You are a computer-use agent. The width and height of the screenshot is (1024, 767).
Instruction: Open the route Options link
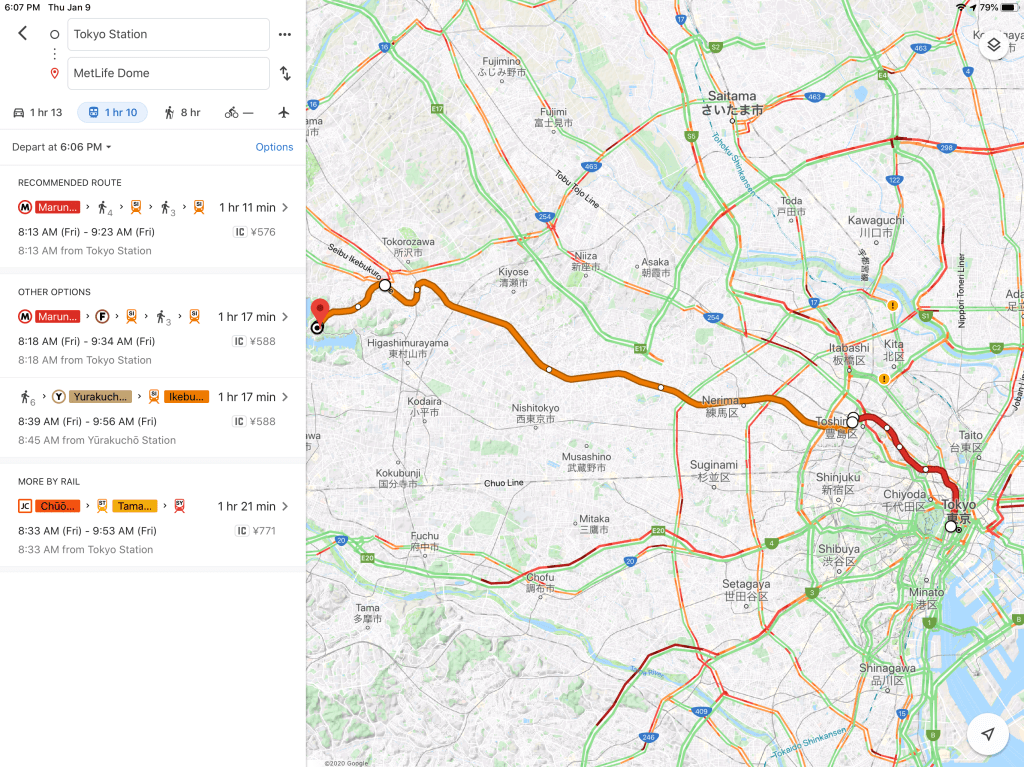click(274, 147)
